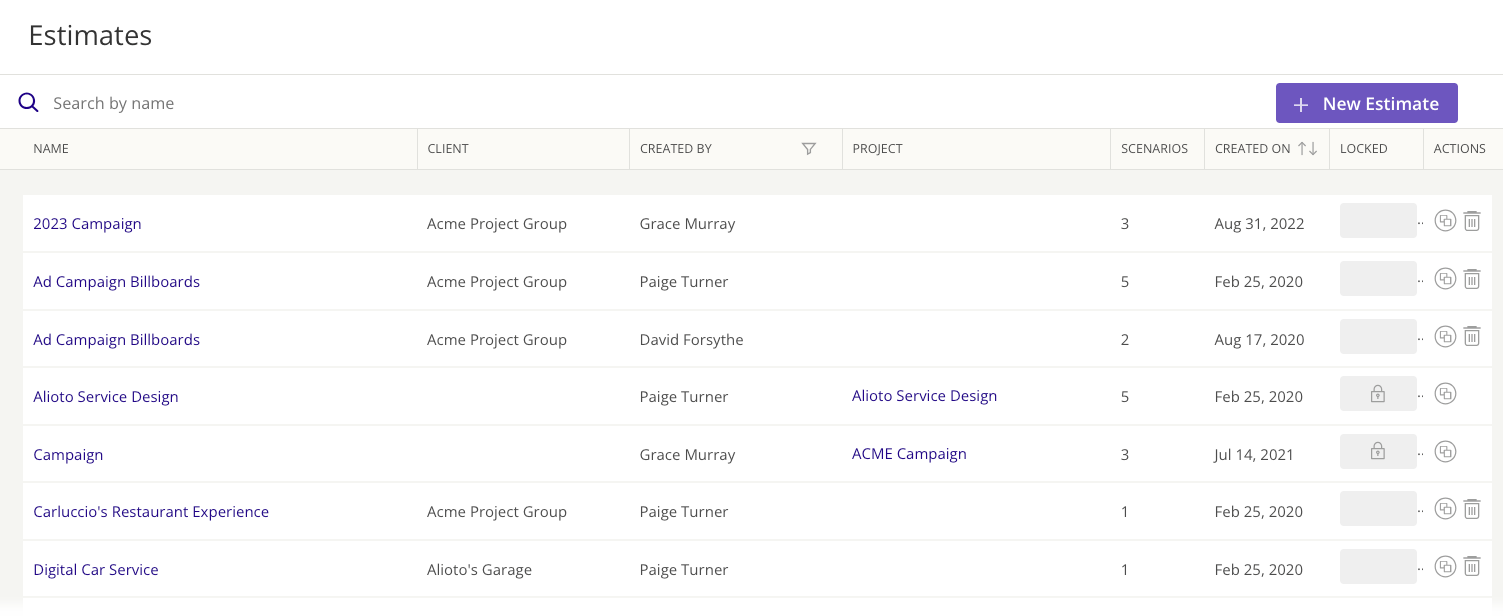Screen dimensions: 1503x616
Task: Delete the 2023 Campaign estimate
Action: (x=1472, y=221)
